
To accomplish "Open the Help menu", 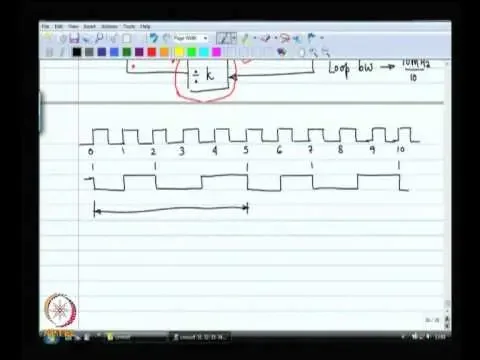I will pyautogui.click(x=145, y=26).
